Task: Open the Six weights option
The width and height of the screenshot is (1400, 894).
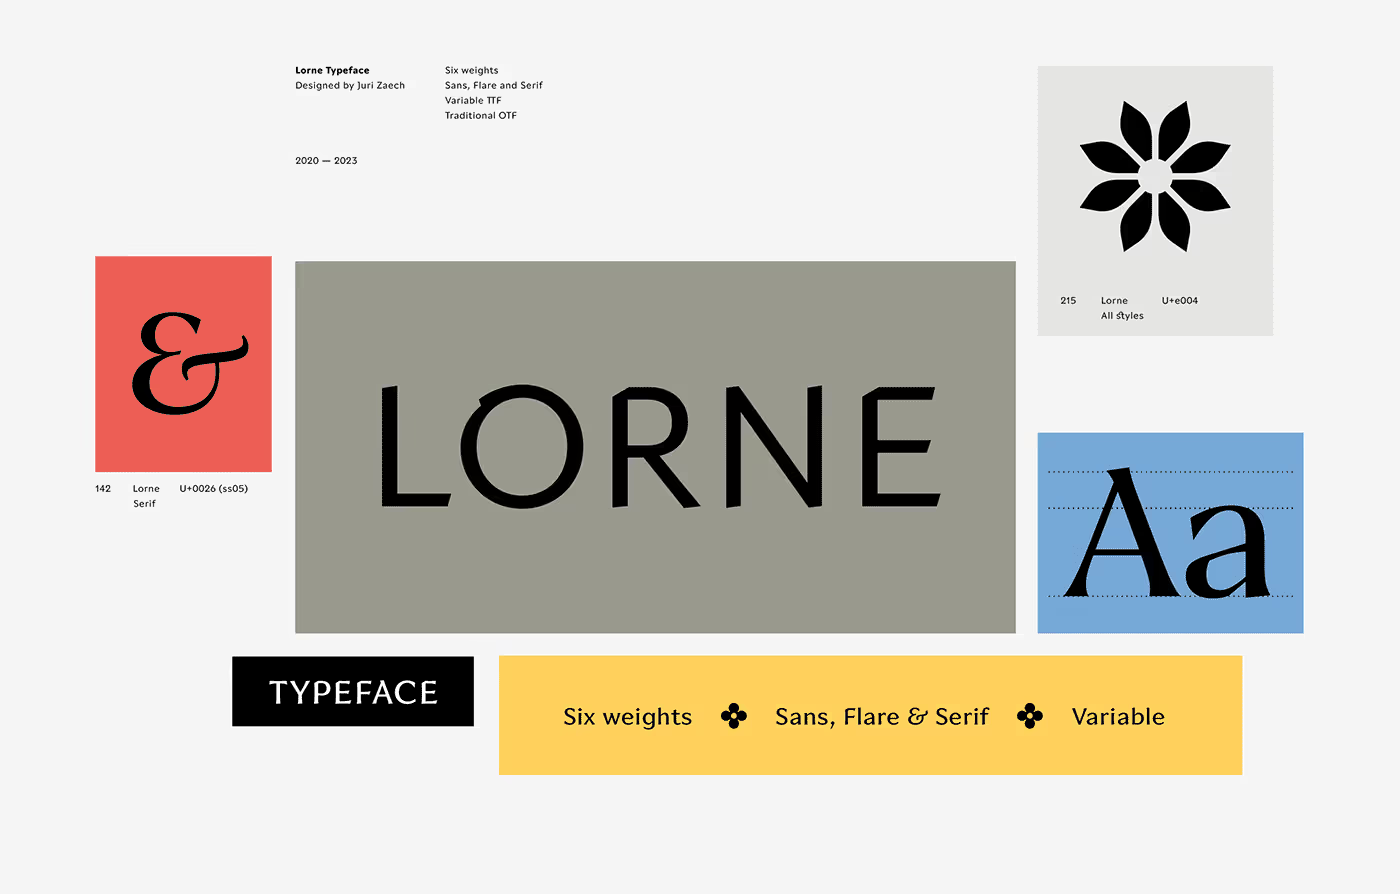Action: (627, 716)
